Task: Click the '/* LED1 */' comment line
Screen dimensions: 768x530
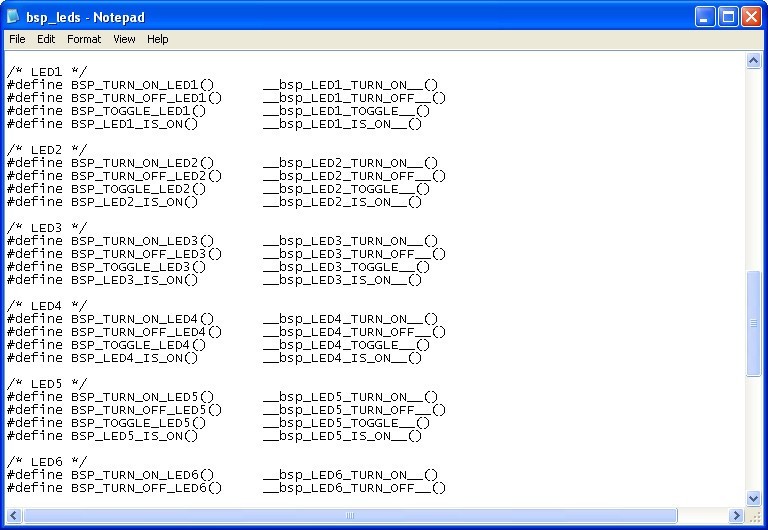Action: coord(47,72)
